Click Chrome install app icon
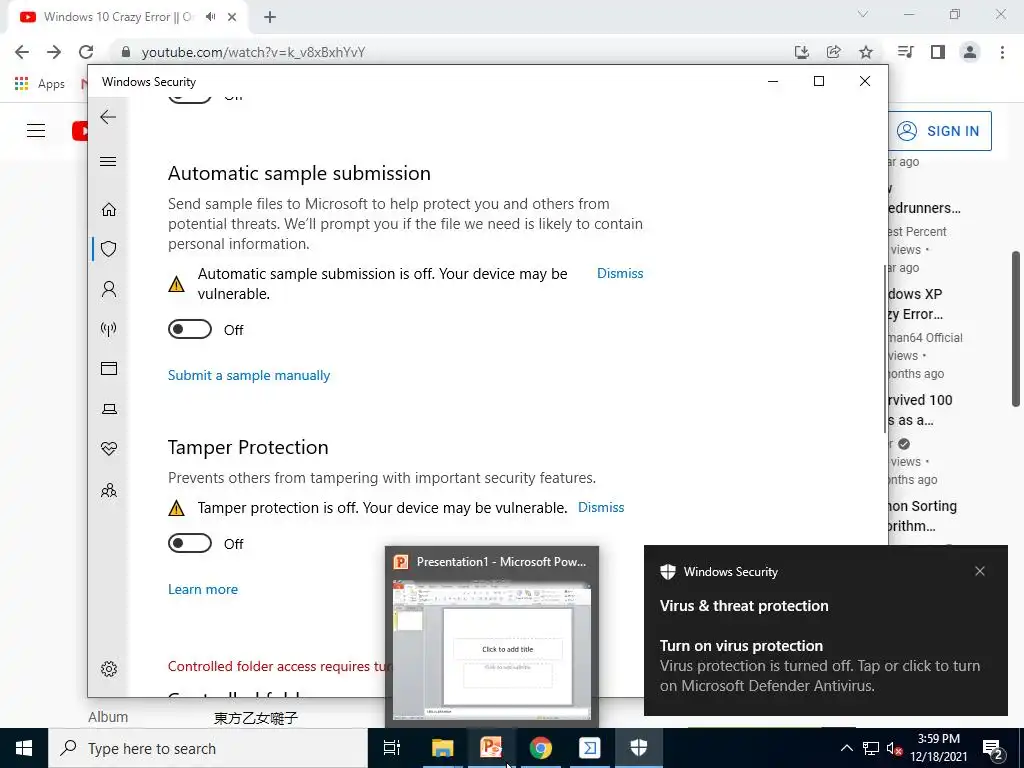The height and width of the screenshot is (768, 1024). (802, 52)
